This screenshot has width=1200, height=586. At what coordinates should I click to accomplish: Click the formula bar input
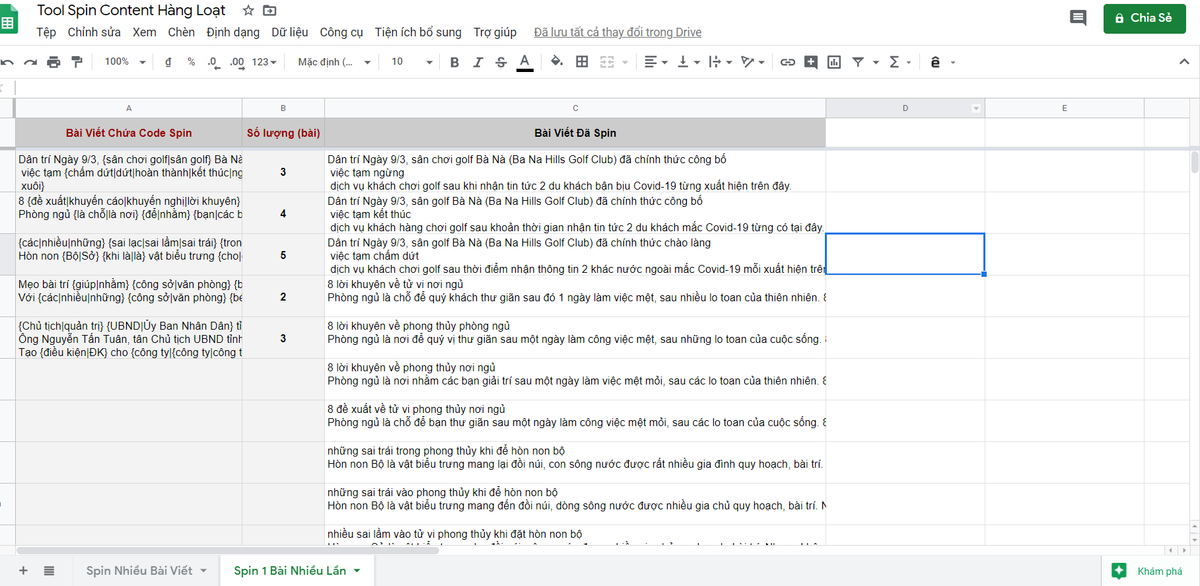(606, 88)
